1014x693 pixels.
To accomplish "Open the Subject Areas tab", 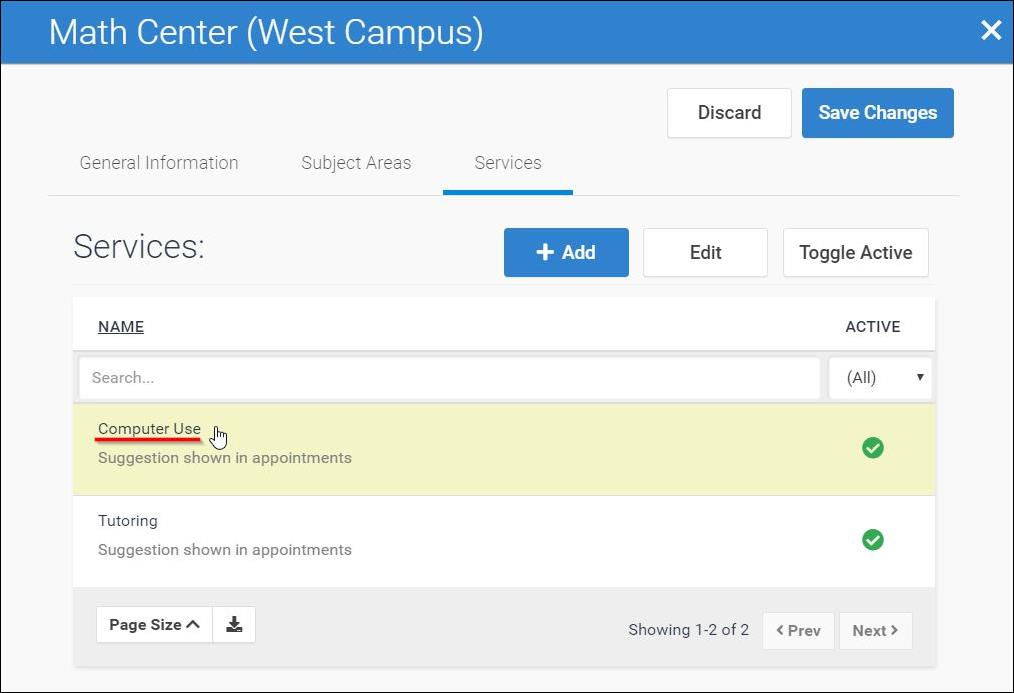I will [356, 163].
